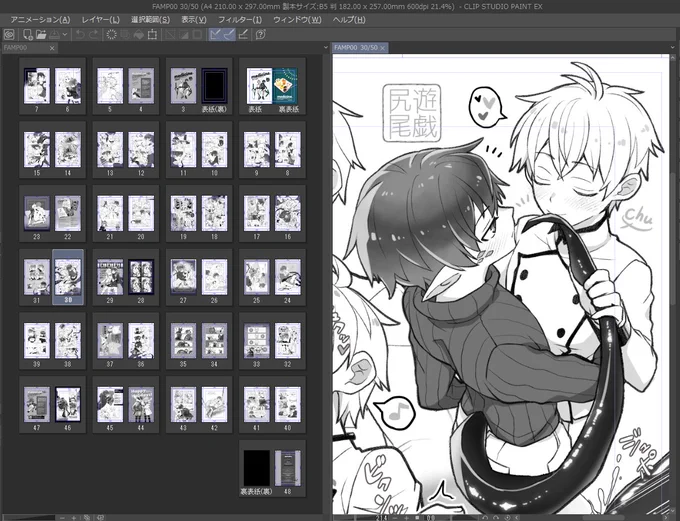
Task: Open the アニメーション(A) menu
Action: [x=40, y=20]
